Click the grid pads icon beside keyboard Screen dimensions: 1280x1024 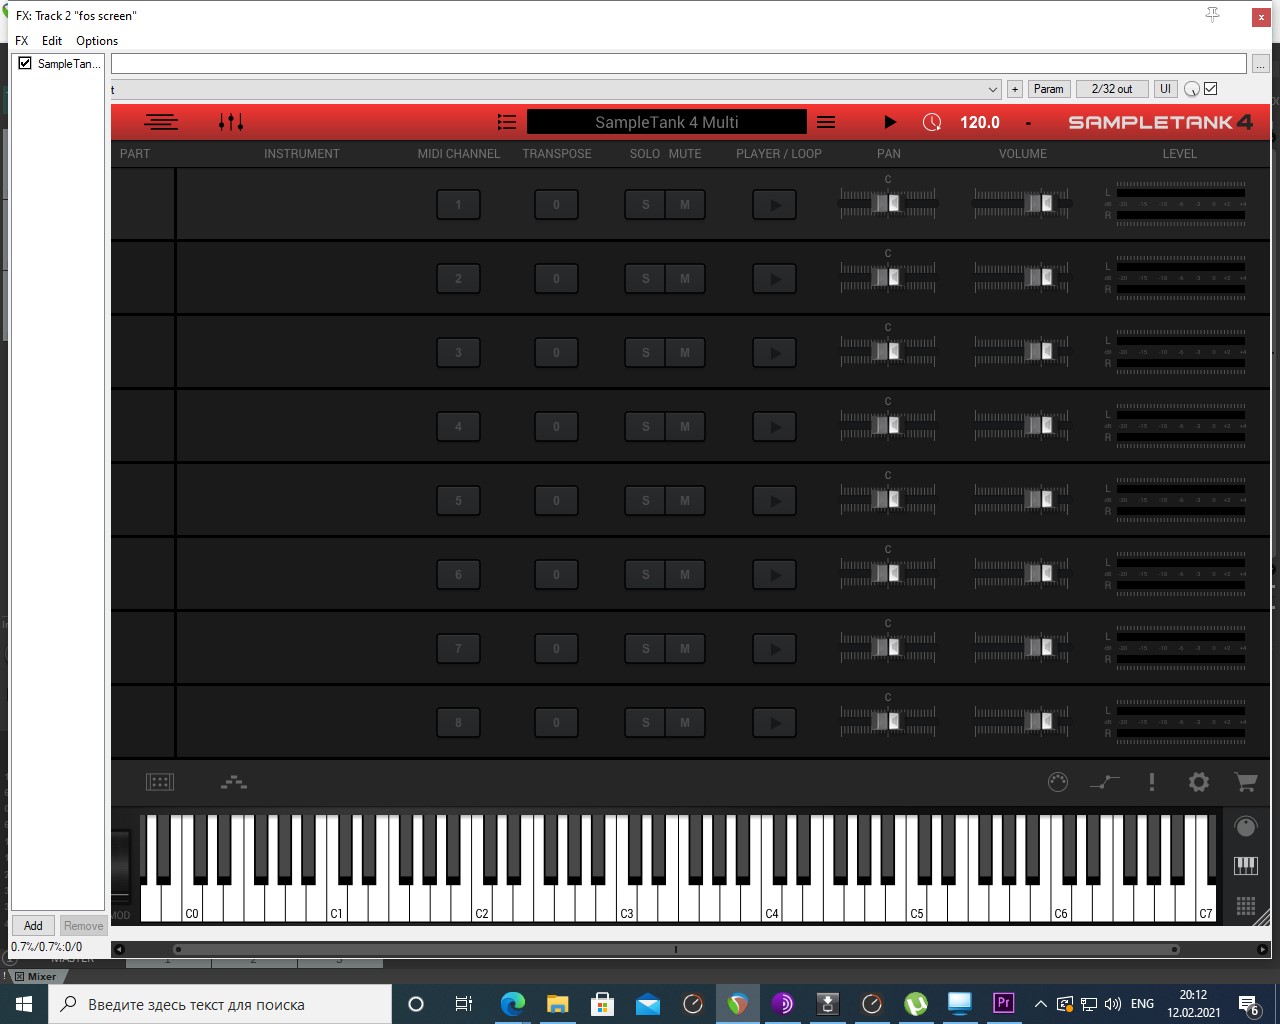1245,906
